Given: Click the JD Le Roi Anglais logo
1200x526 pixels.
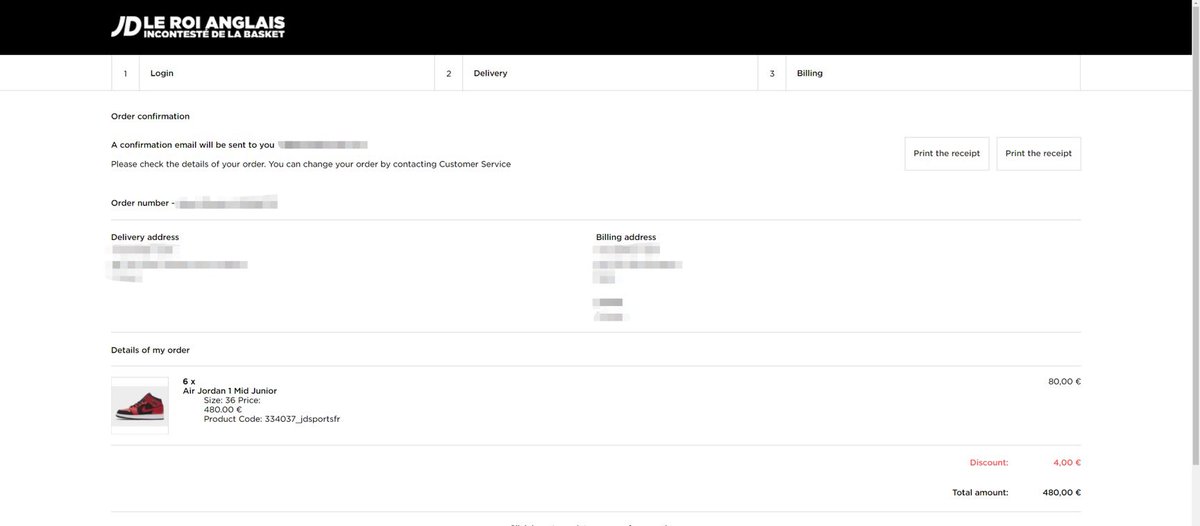Looking at the screenshot, I should coord(197,27).
